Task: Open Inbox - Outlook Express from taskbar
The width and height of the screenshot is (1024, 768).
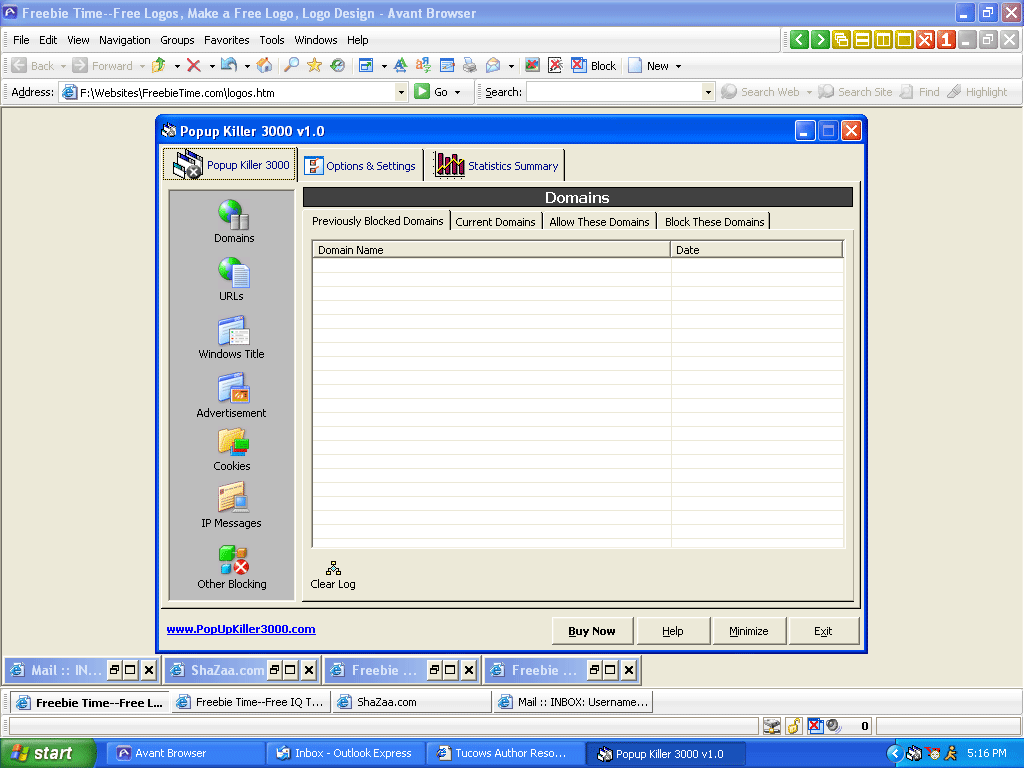Action: point(345,754)
